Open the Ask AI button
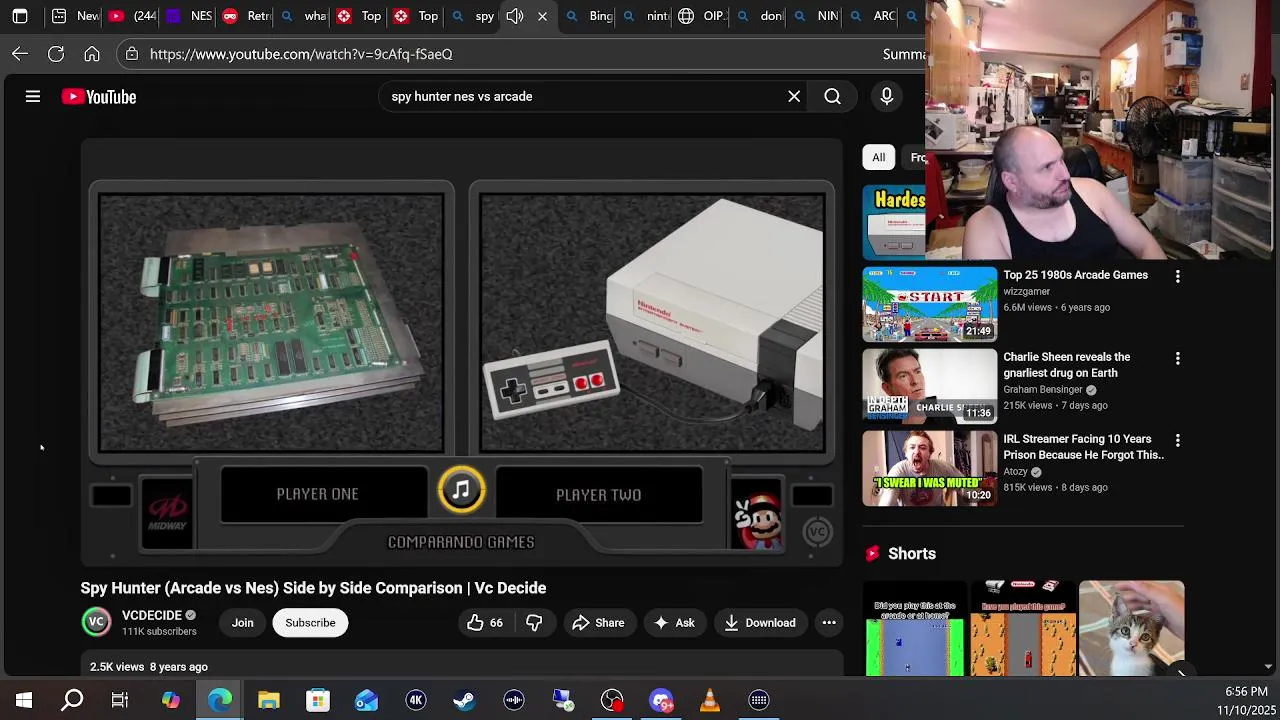This screenshot has height=720, width=1280. point(674,622)
